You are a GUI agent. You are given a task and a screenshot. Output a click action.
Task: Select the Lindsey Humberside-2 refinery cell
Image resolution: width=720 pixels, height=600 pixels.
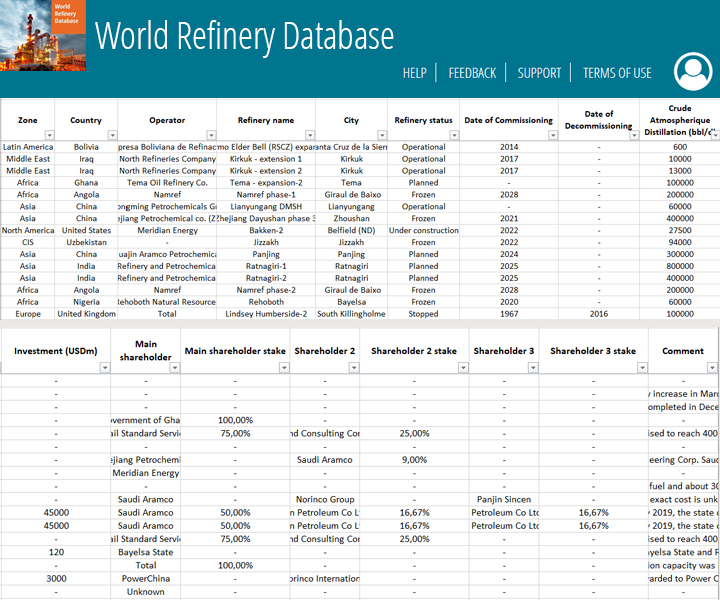point(266,313)
